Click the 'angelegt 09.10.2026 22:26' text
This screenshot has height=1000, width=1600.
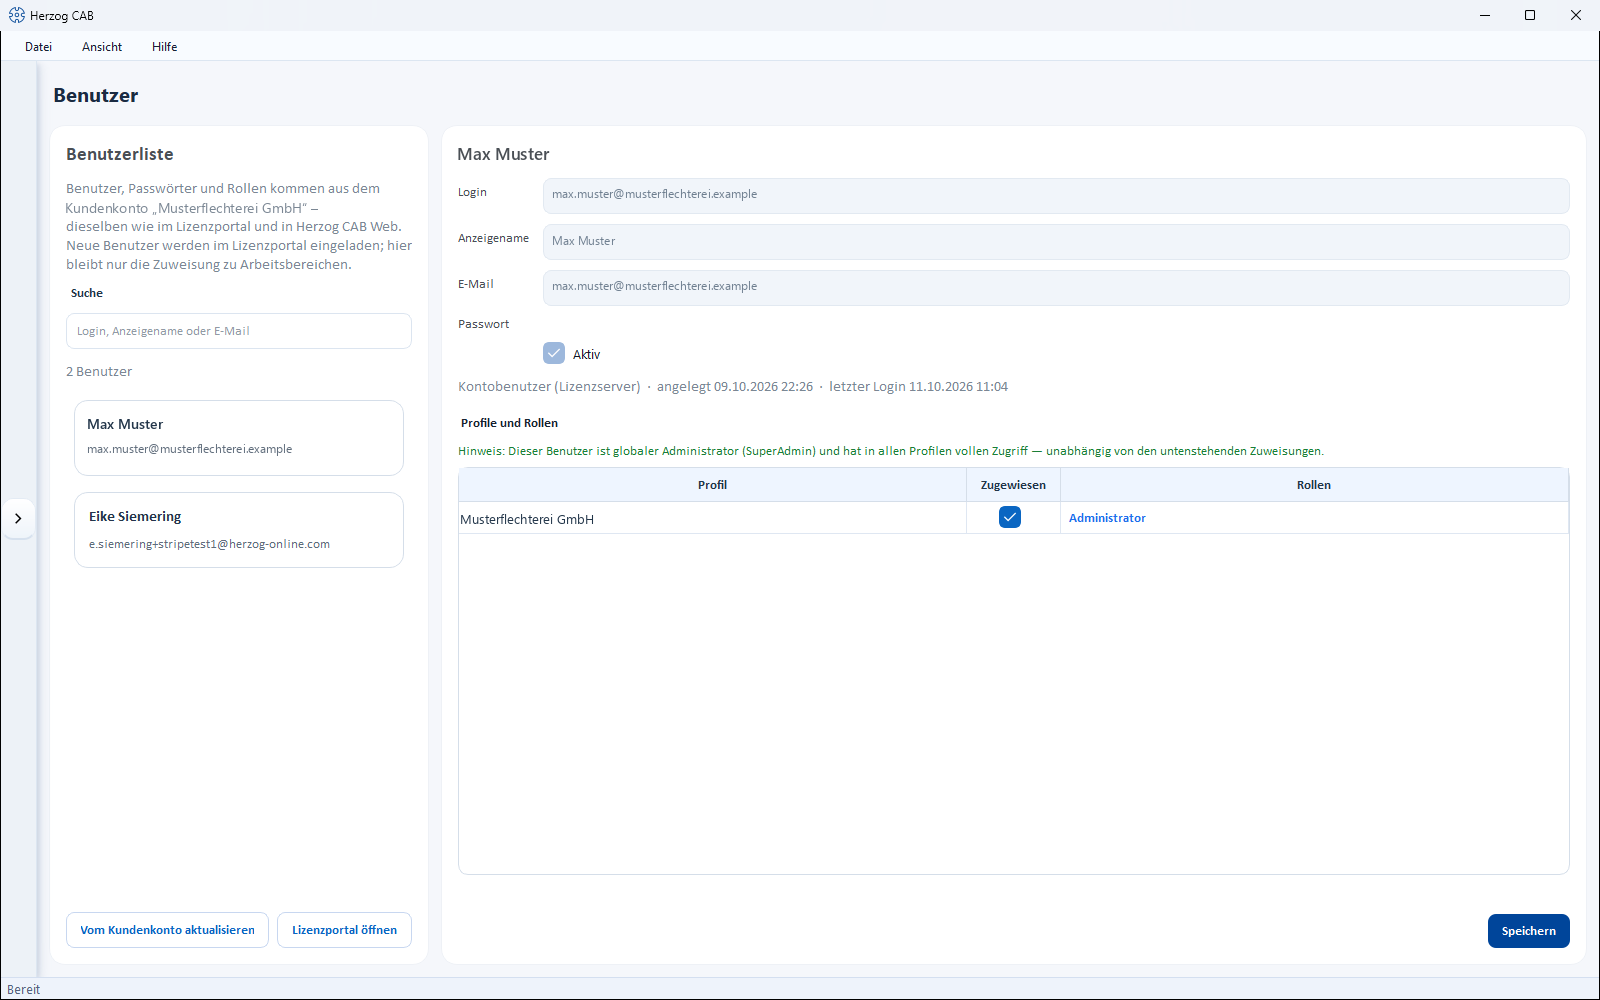735,387
